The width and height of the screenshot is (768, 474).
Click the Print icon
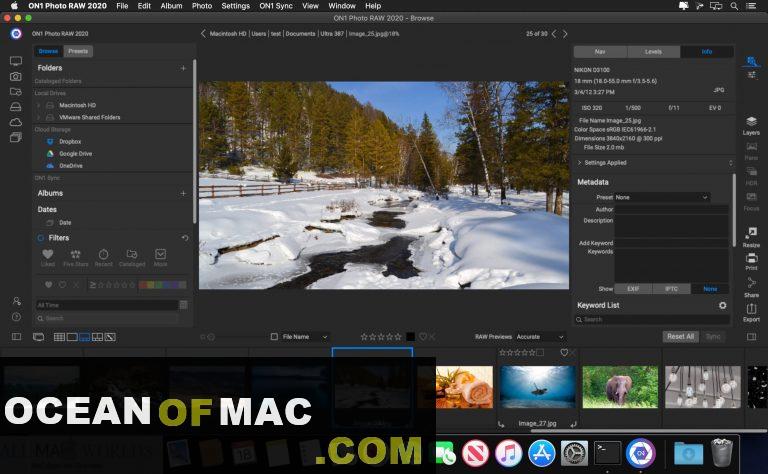click(x=751, y=258)
